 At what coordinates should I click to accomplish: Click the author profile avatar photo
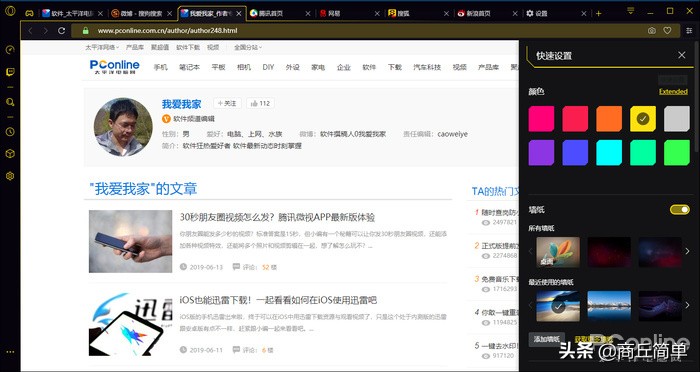(123, 127)
